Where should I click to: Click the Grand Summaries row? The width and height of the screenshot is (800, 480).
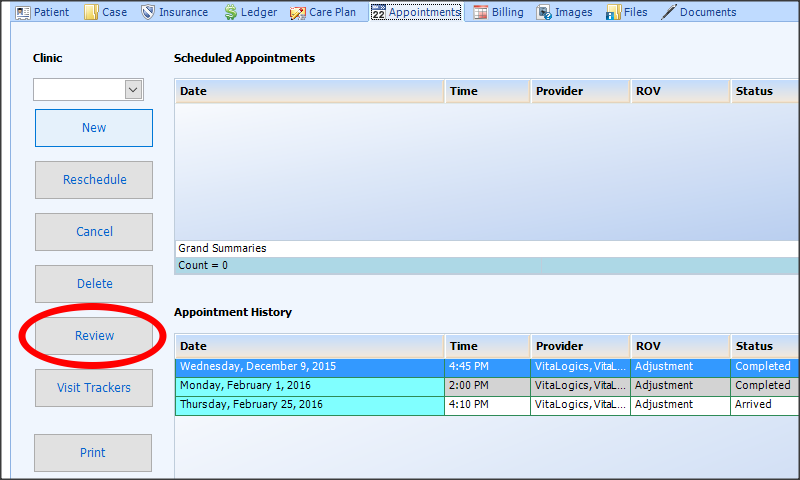coord(487,249)
